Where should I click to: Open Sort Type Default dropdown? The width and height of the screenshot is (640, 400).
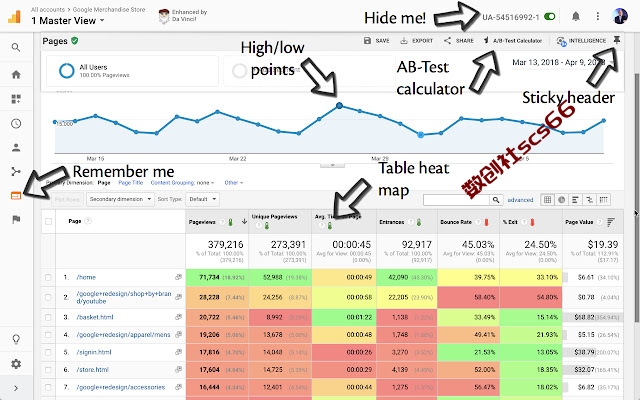click(202, 199)
